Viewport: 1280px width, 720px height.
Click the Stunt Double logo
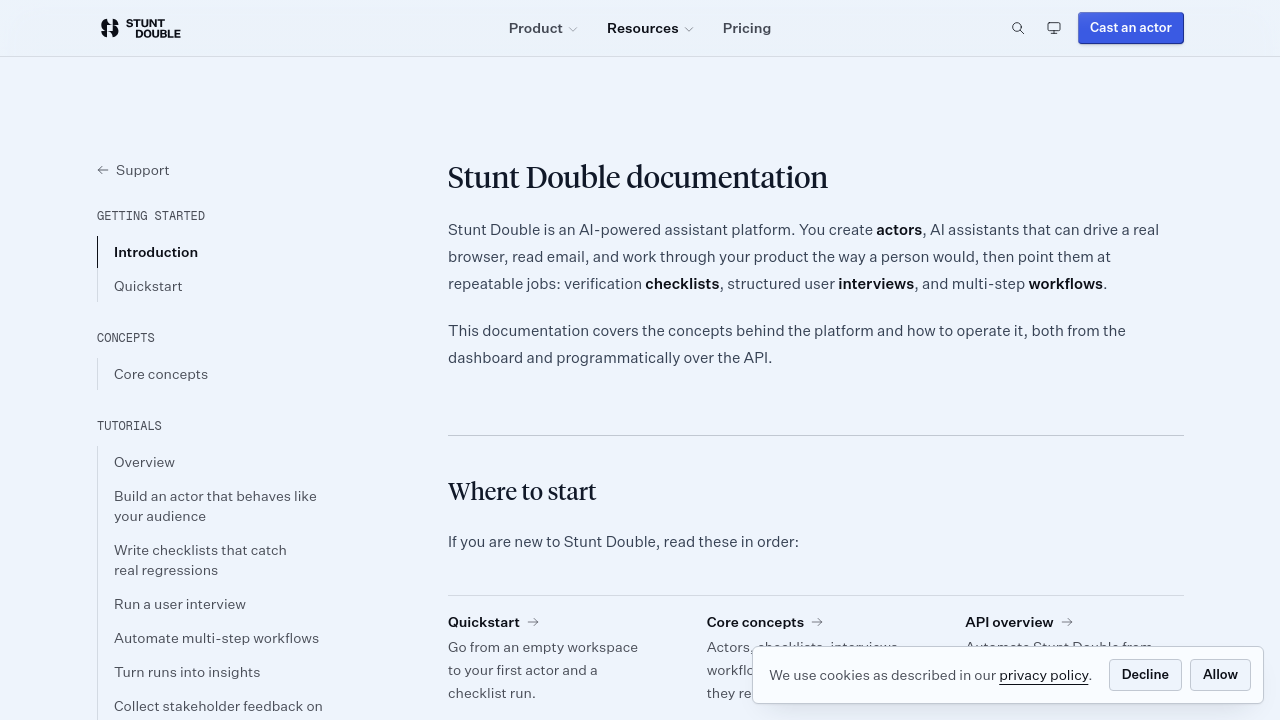(141, 28)
